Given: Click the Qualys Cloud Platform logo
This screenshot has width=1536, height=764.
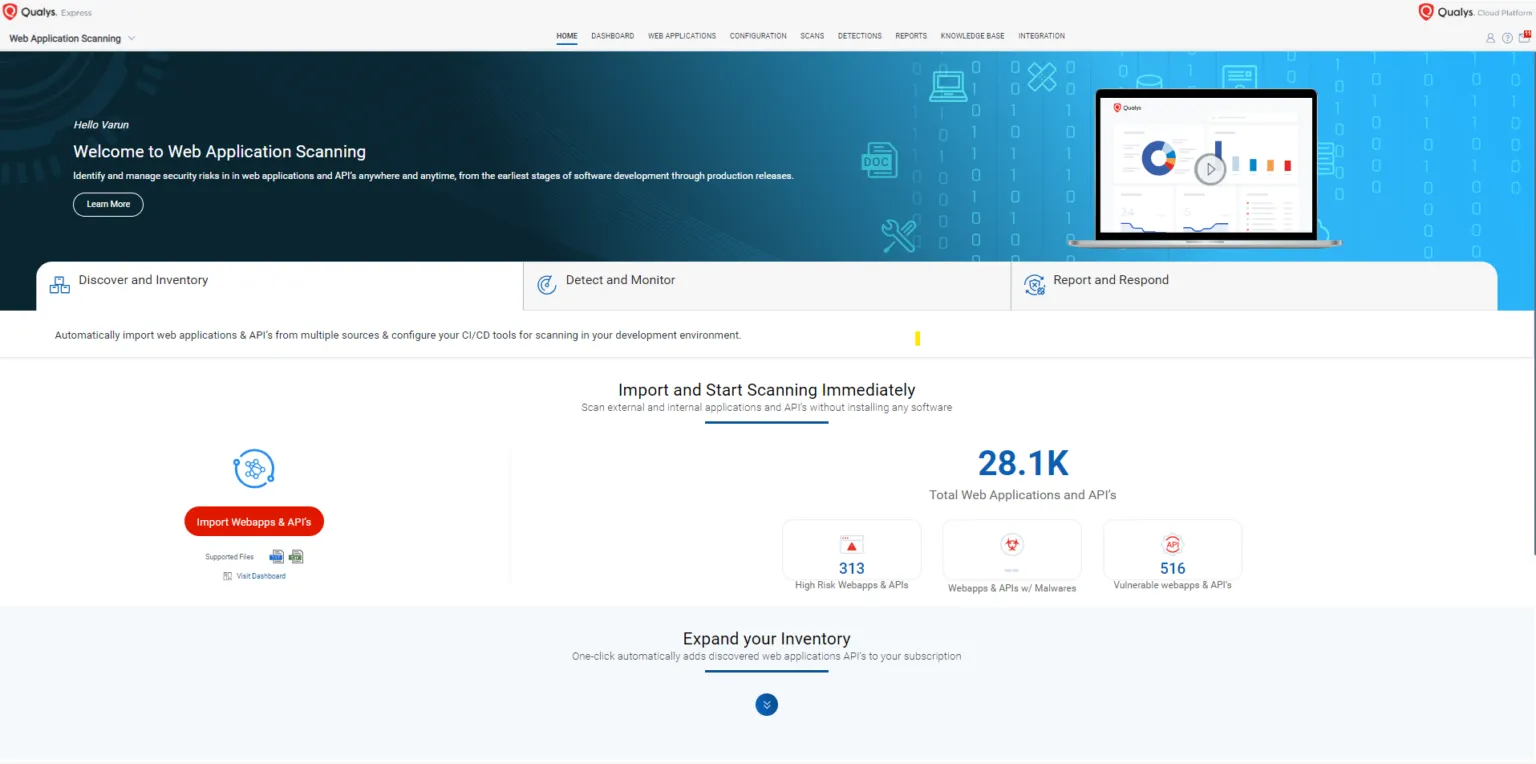Looking at the screenshot, I should [1475, 12].
